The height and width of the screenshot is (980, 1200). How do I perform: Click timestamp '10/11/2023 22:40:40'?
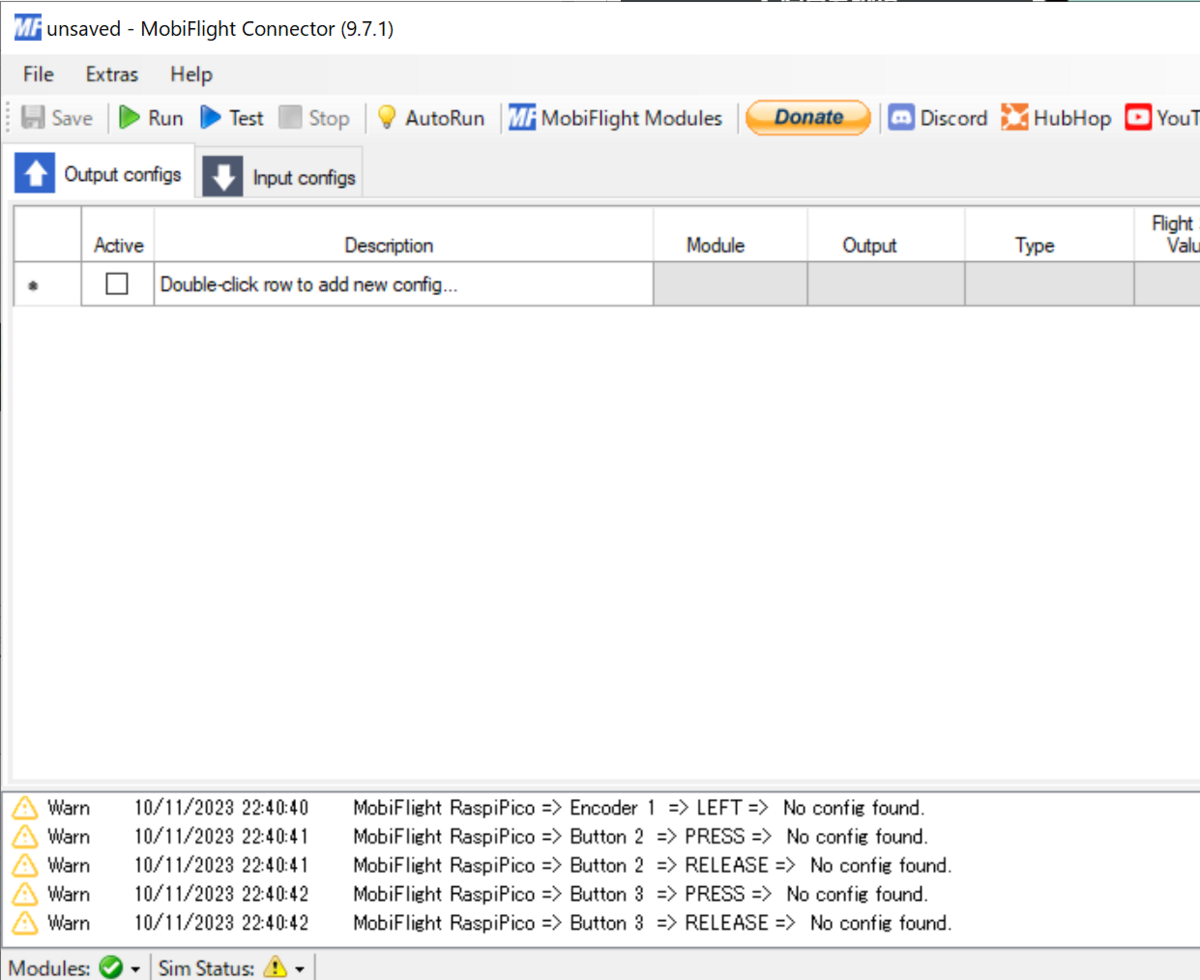pos(222,807)
